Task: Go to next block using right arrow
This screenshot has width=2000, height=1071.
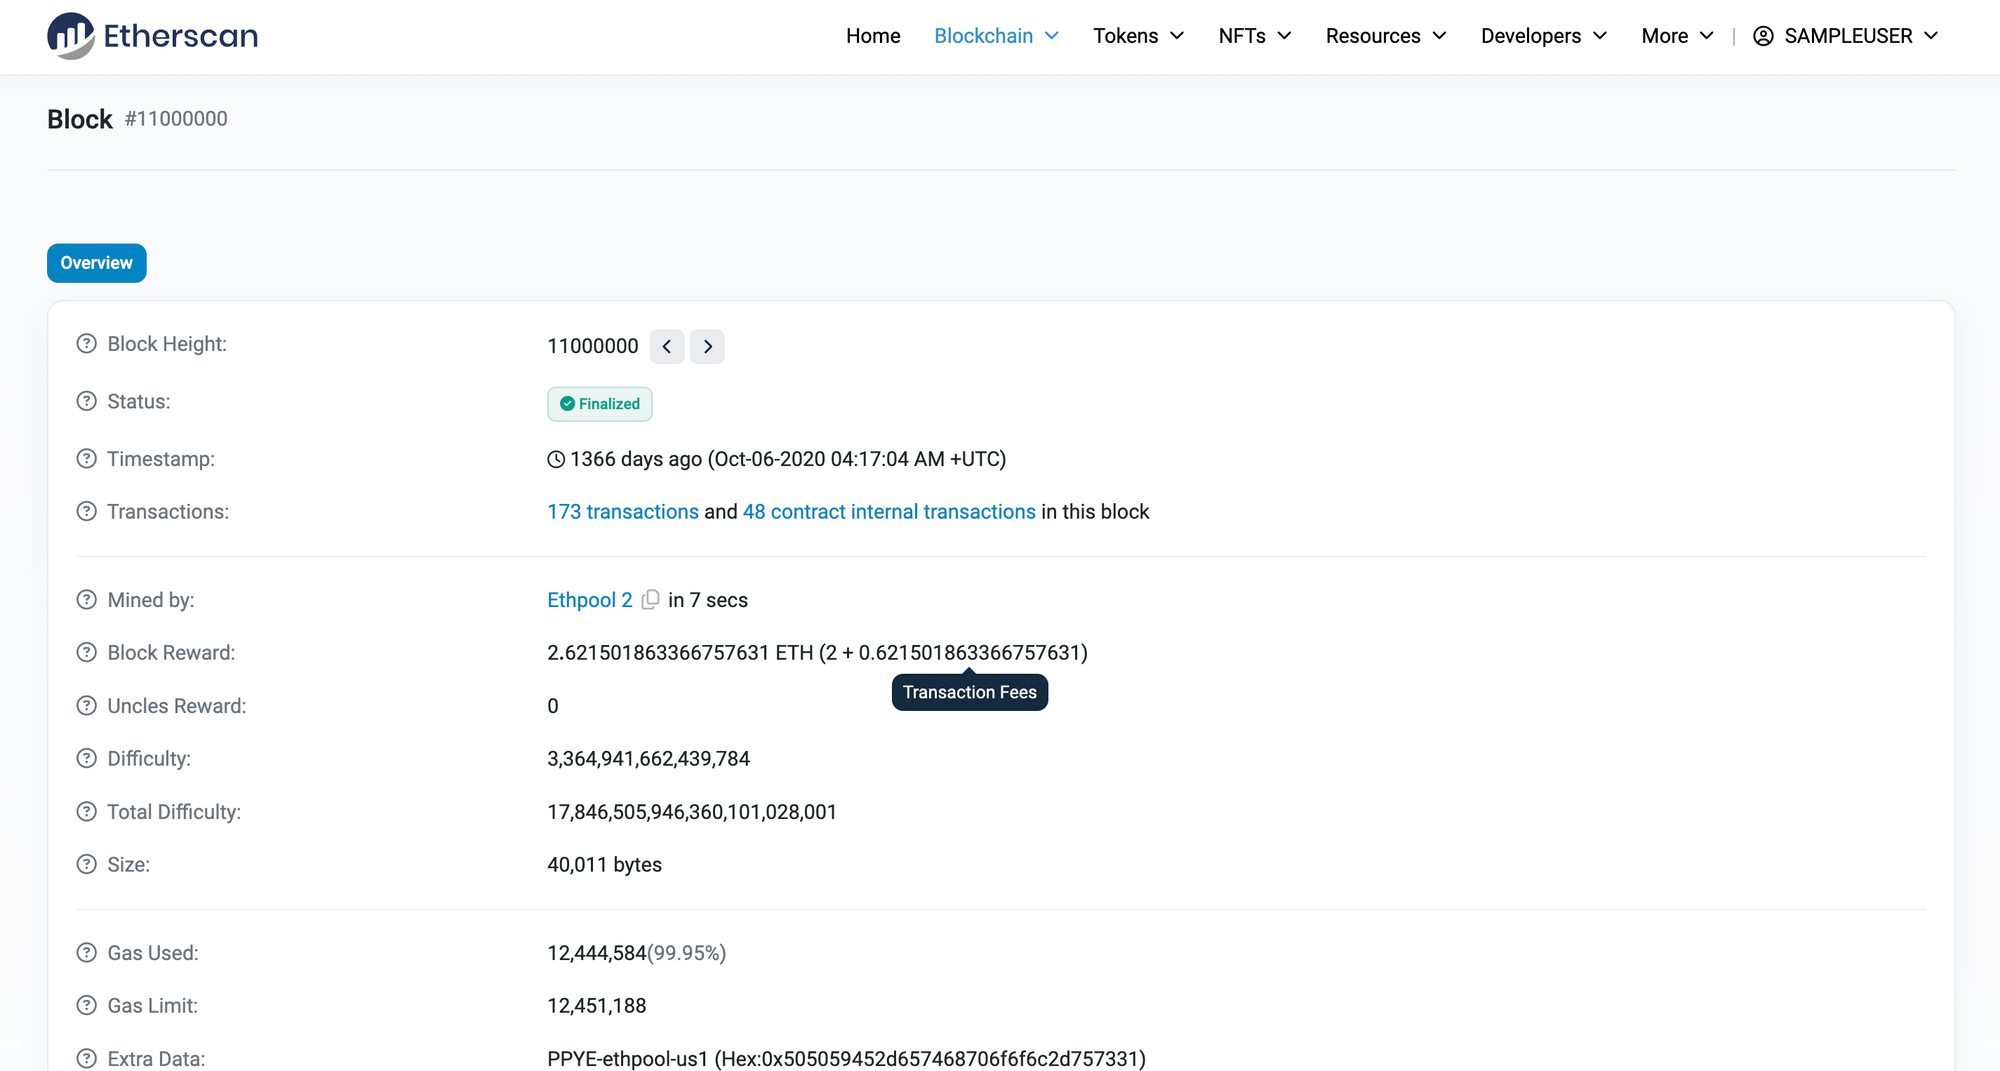Action: pyautogui.click(x=707, y=347)
